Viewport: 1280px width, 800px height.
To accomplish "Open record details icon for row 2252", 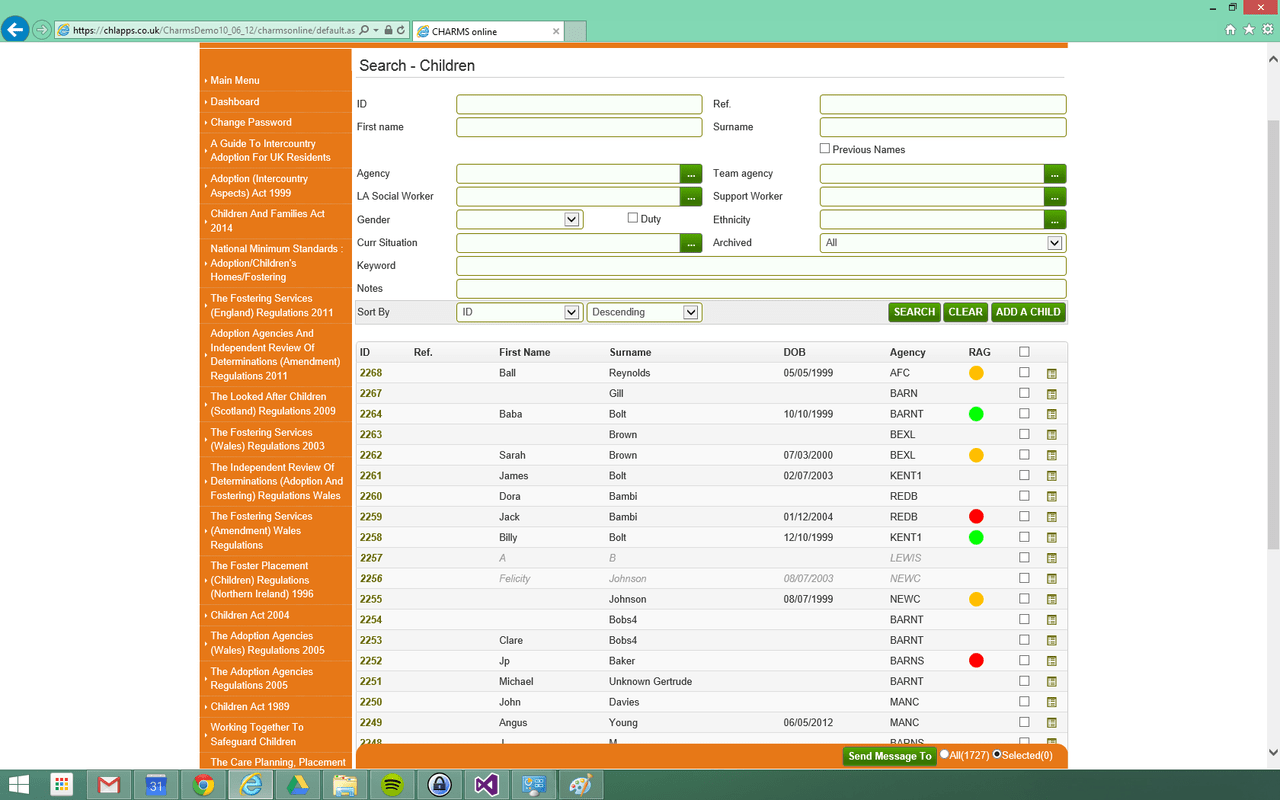I will pyautogui.click(x=1051, y=661).
